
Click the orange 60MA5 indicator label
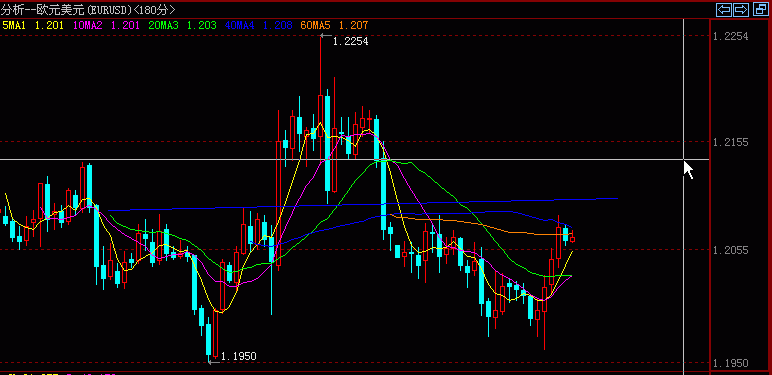tap(315, 25)
